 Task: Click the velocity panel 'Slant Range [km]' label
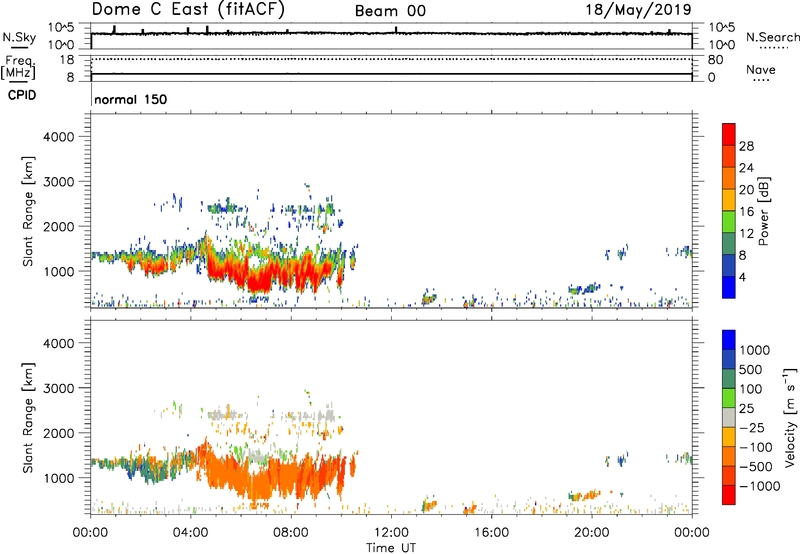pos(28,417)
